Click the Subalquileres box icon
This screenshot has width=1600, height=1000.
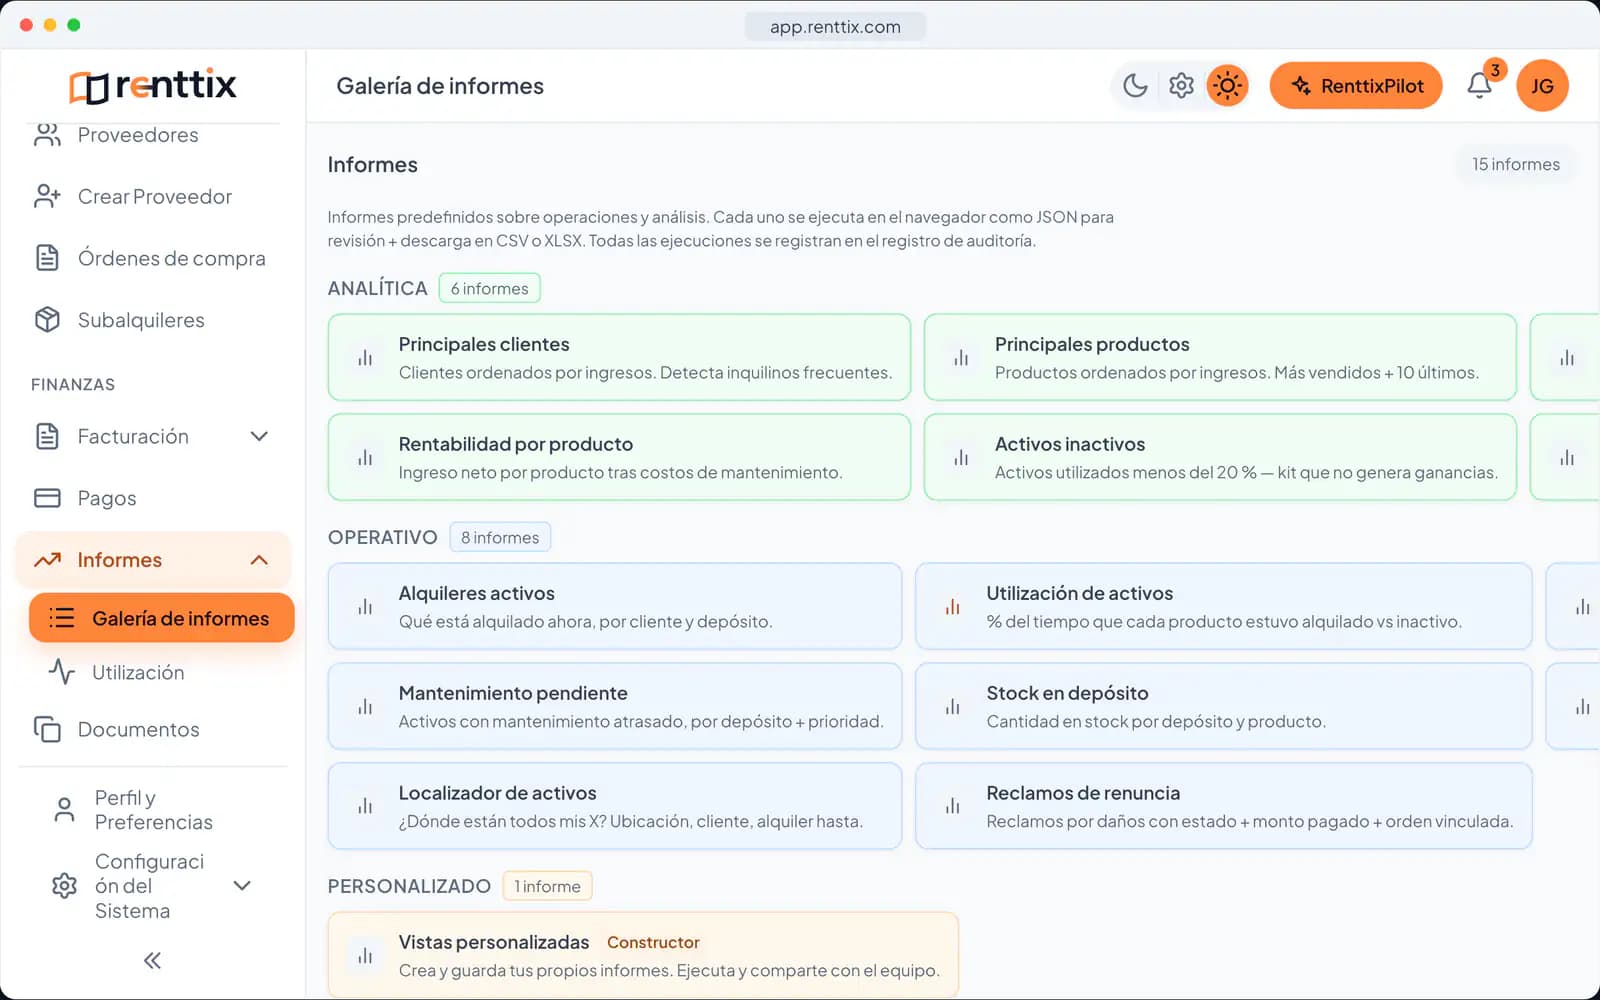tap(47, 320)
